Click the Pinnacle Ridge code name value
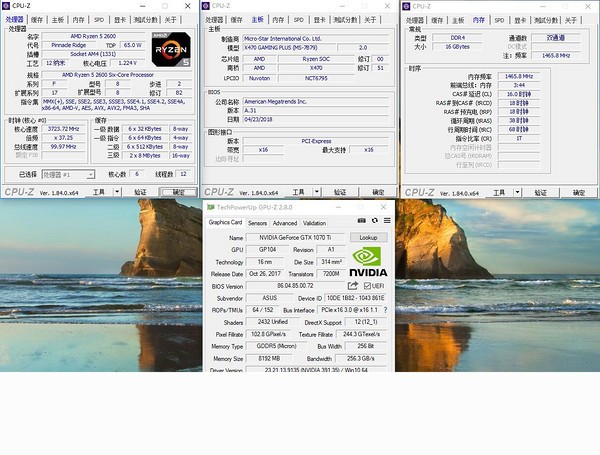Image resolution: width=600 pixels, height=455 pixels. click(69, 45)
